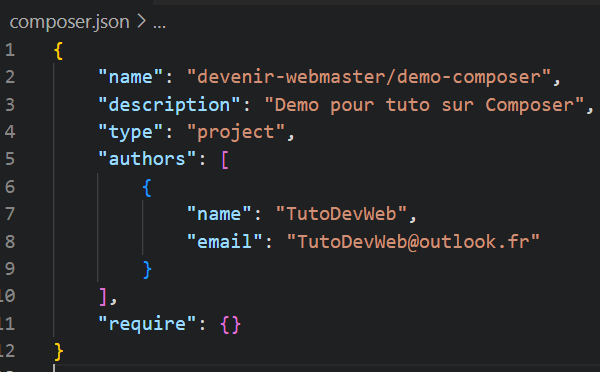600x372 pixels.
Task: Click the "project" value
Action: (x=236, y=132)
